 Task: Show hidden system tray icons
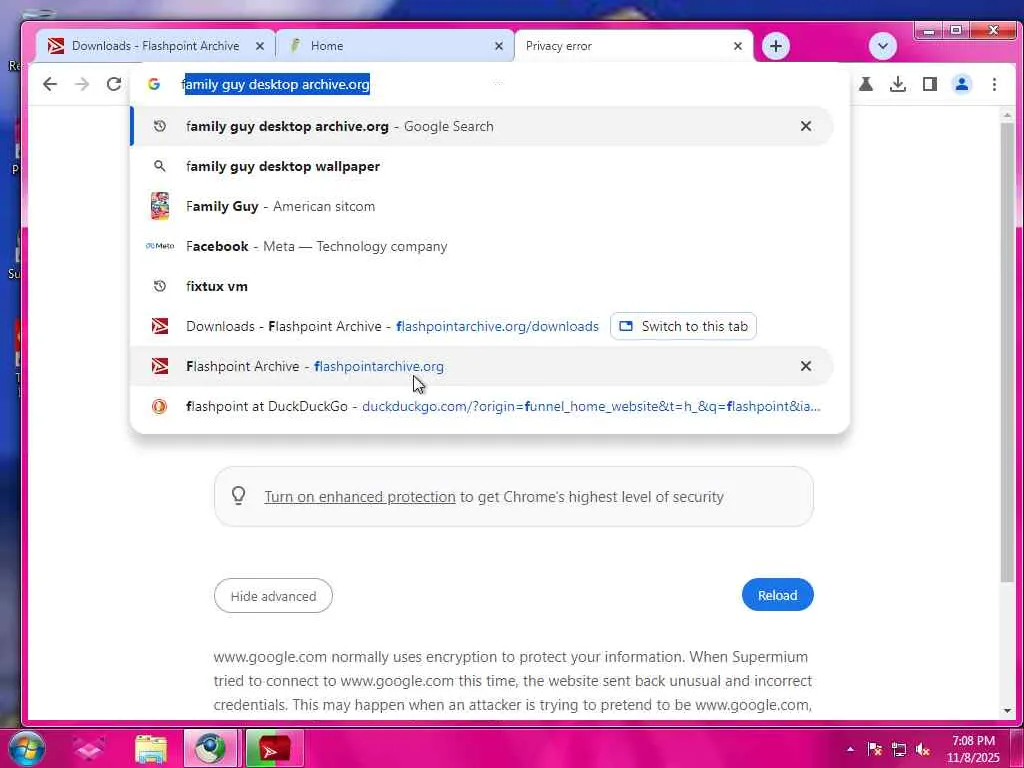(x=850, y=749)
